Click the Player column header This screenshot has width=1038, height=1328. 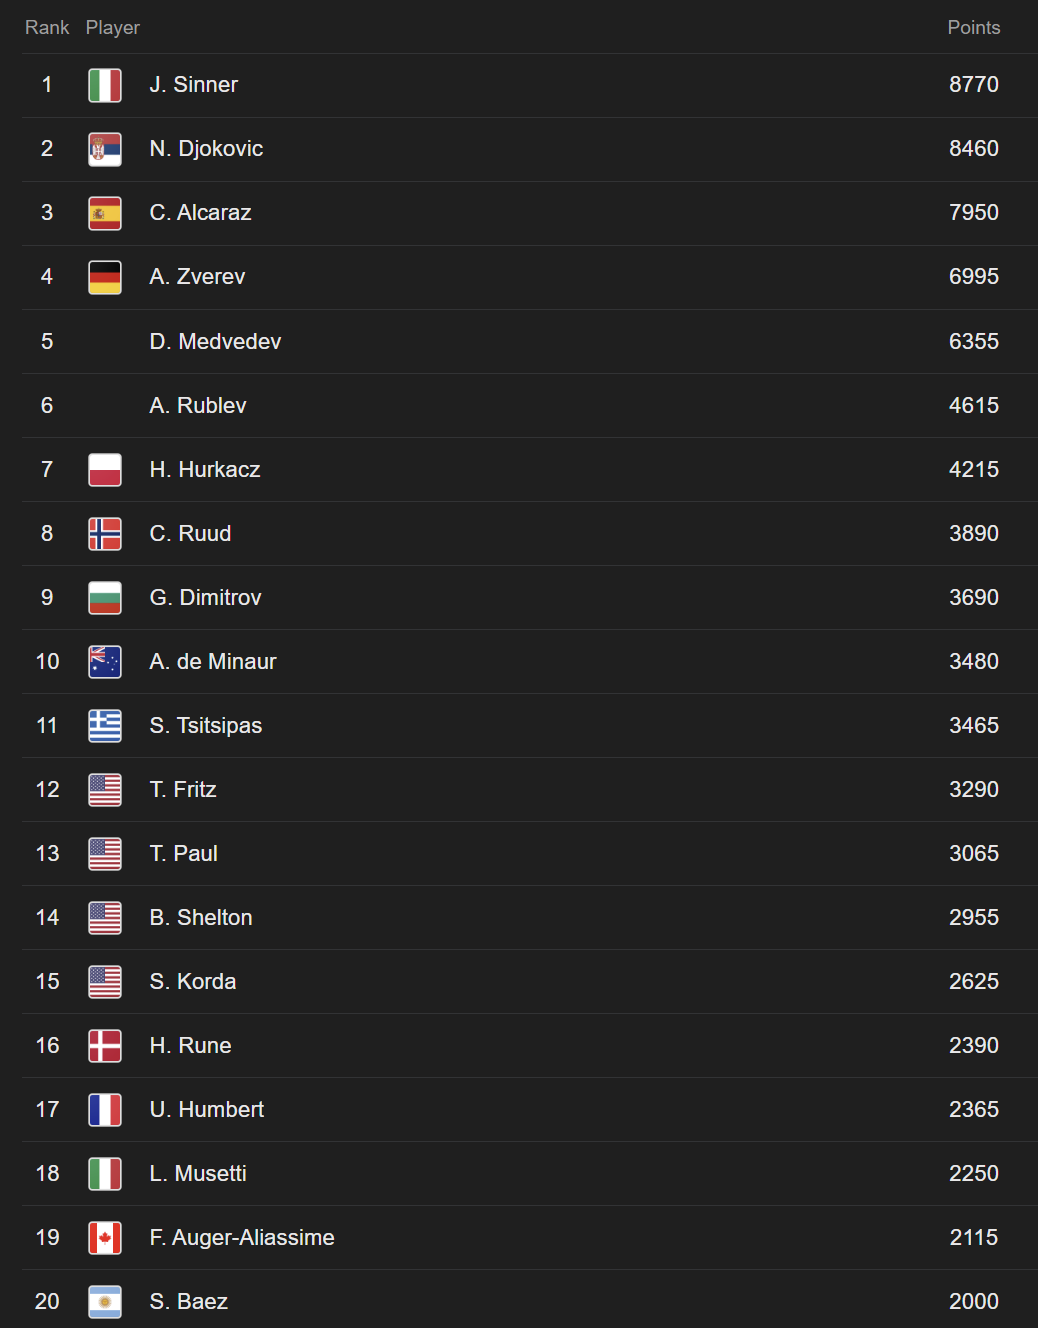coord(113,27)
